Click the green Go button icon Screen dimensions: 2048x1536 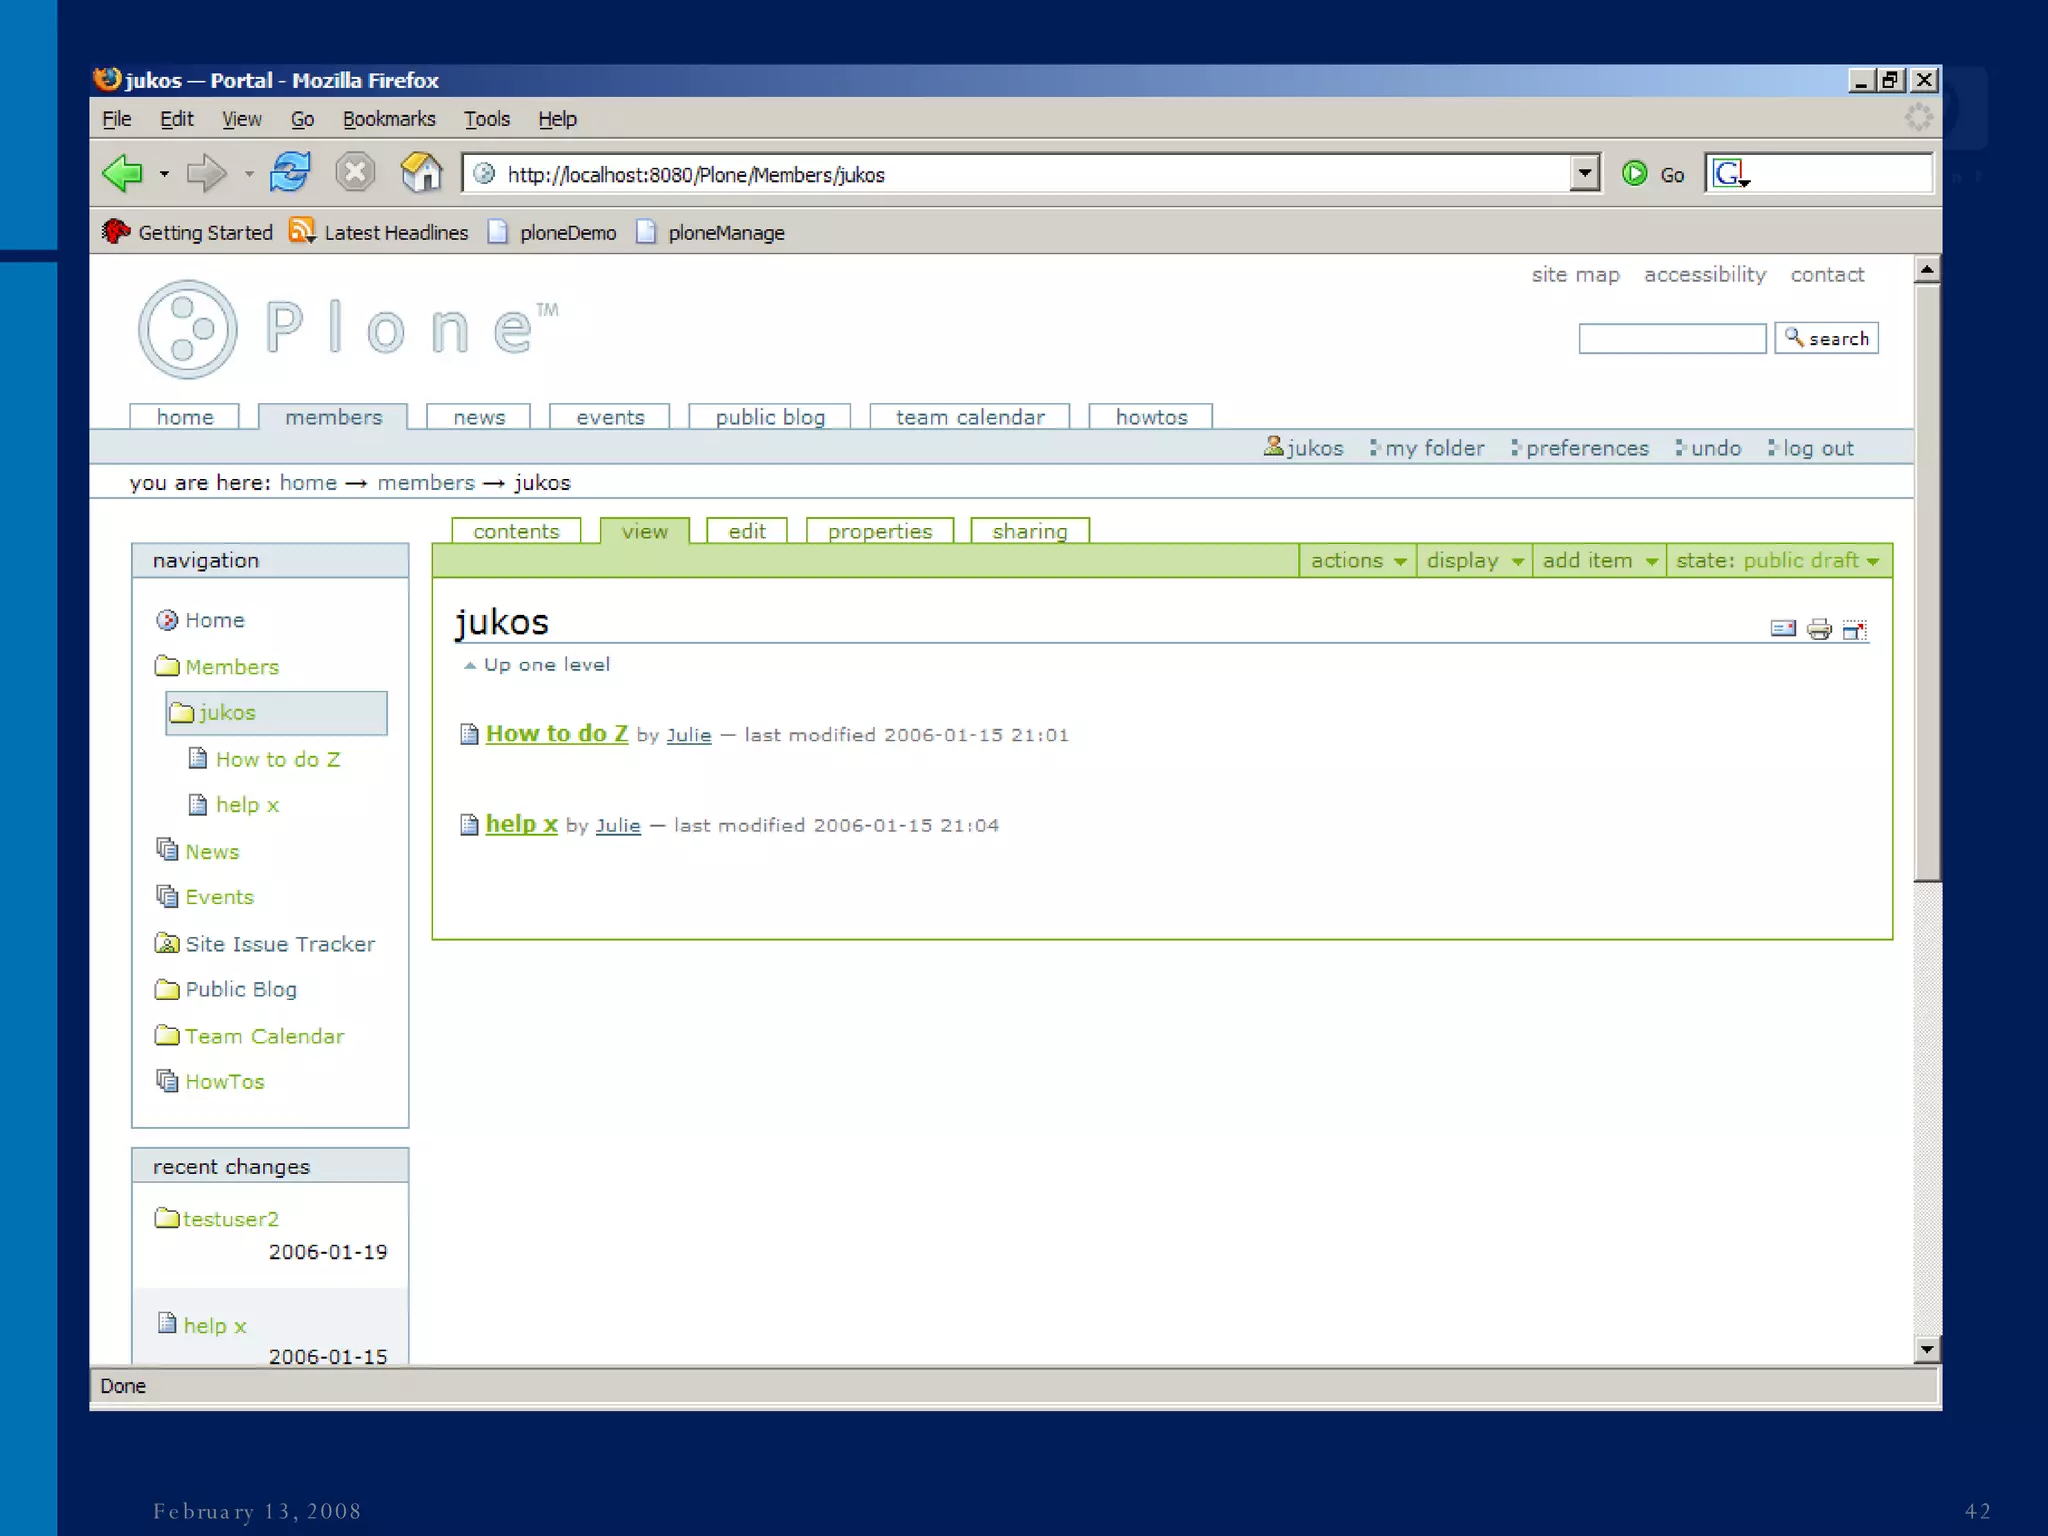[x=1634, y=174]
